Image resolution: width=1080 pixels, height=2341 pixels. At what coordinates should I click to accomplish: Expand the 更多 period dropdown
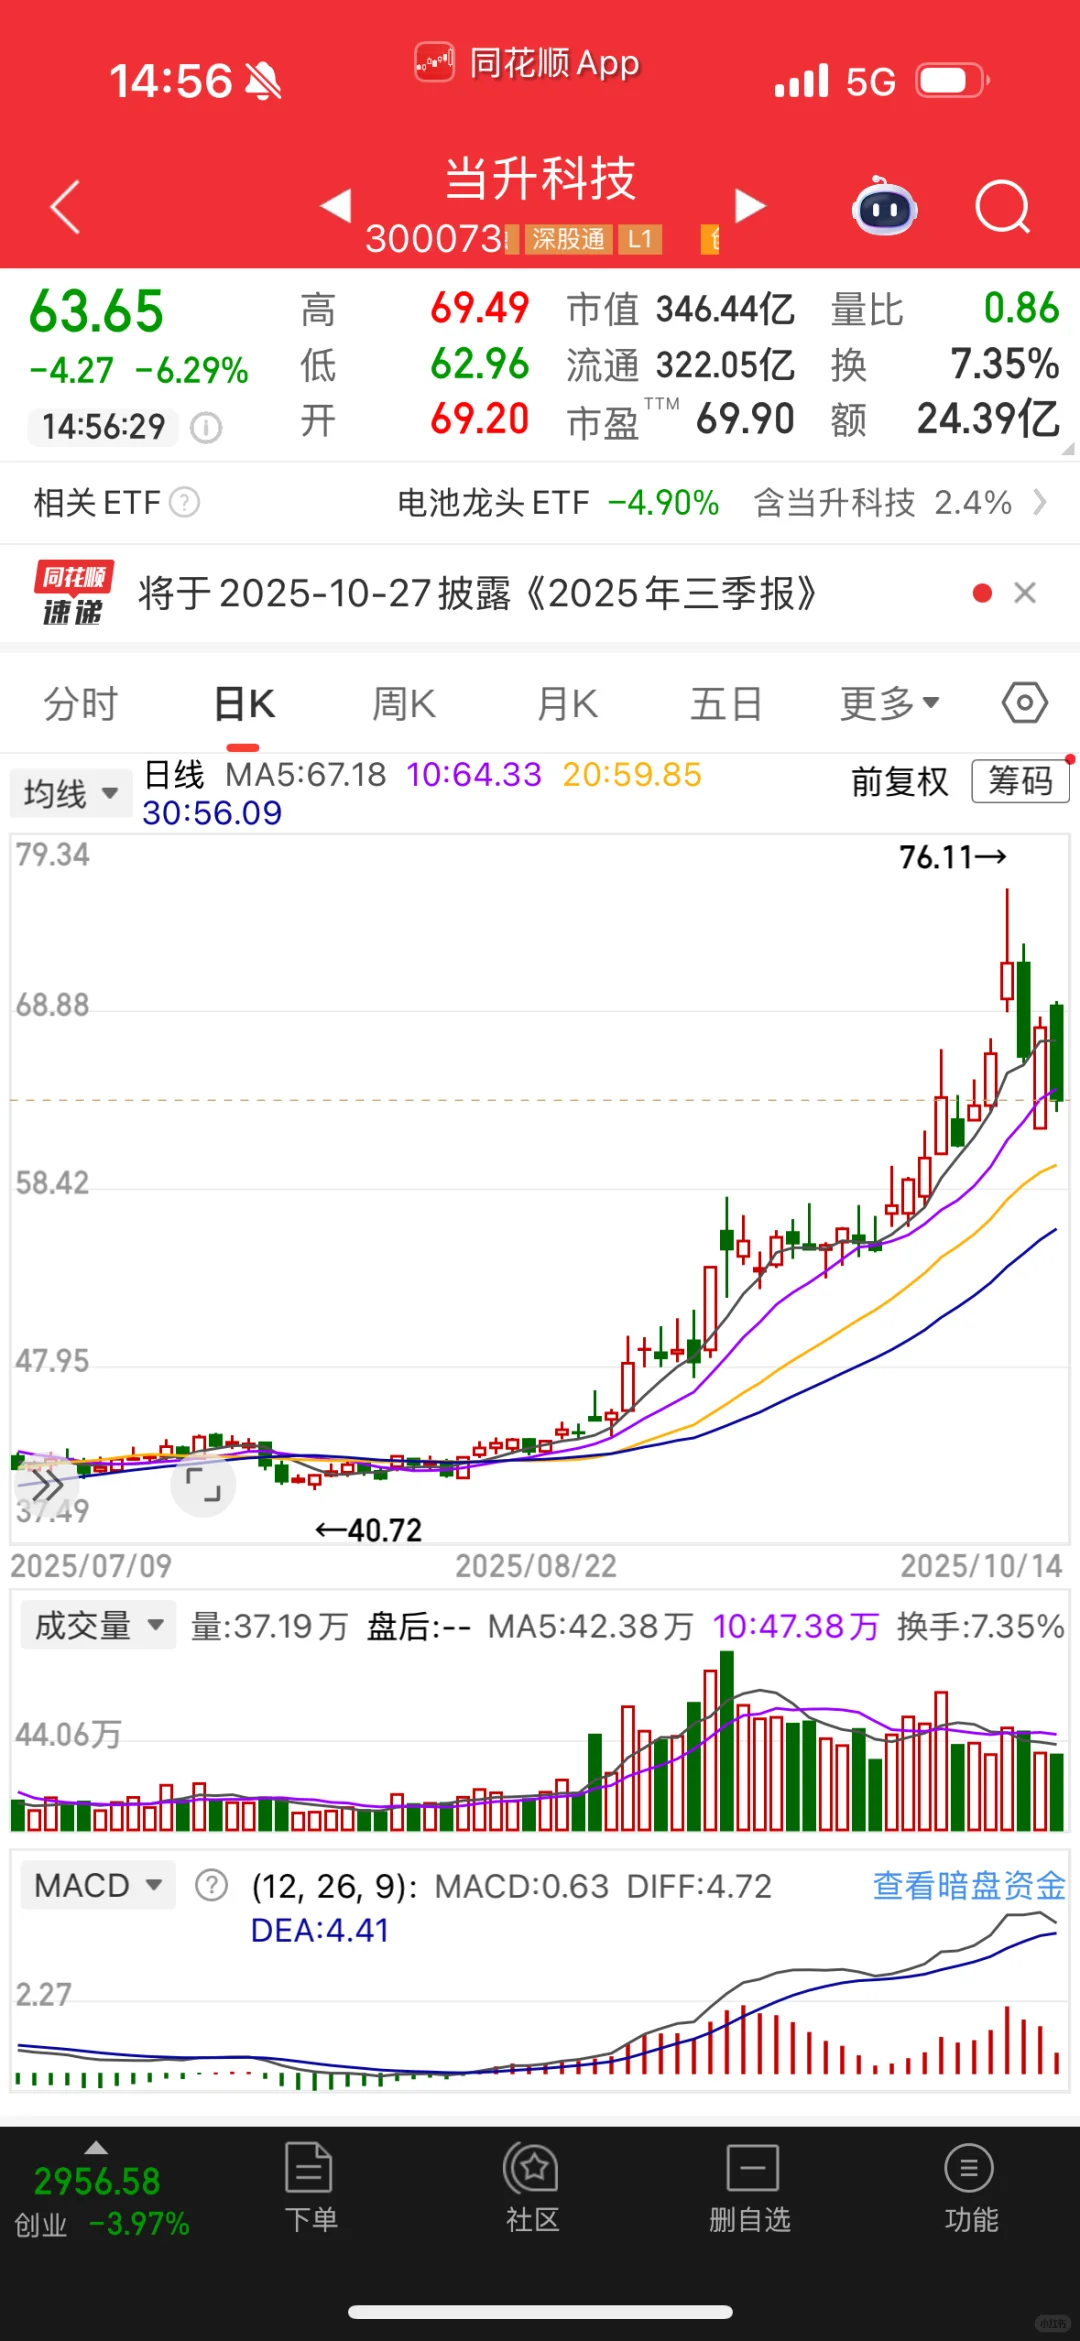point(889,704)
